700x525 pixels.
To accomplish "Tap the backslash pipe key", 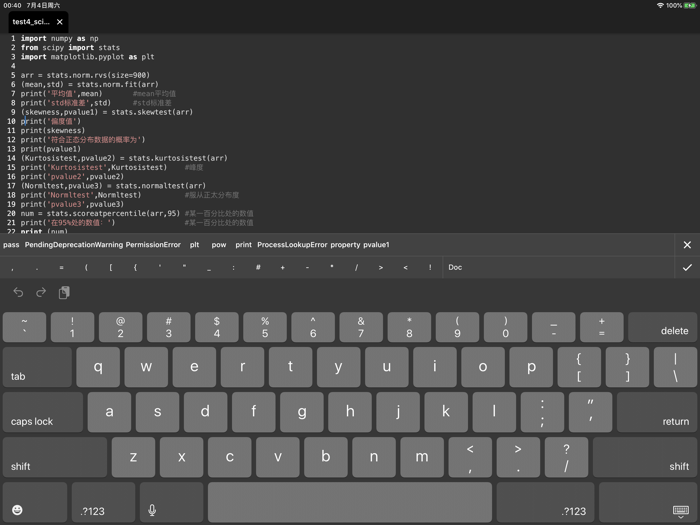I will point(675,367).
